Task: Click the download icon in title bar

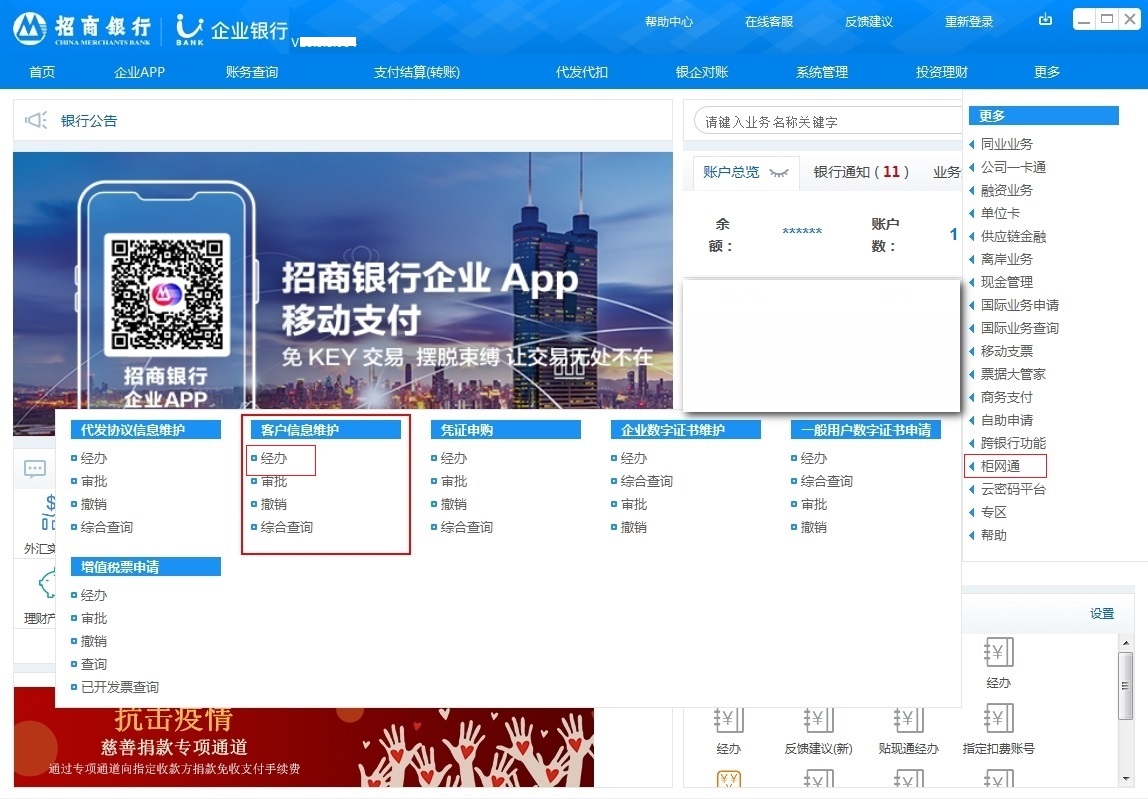Action: click(x=1046, y=20)
